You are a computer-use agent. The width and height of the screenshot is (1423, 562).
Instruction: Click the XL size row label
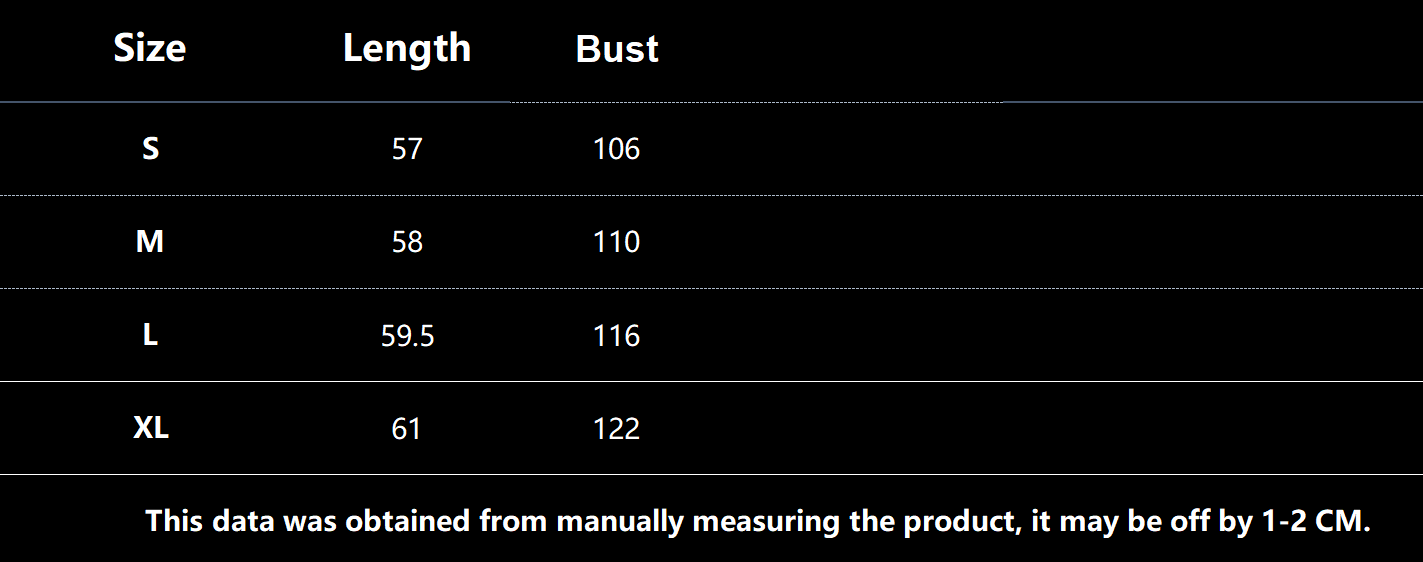151,428
